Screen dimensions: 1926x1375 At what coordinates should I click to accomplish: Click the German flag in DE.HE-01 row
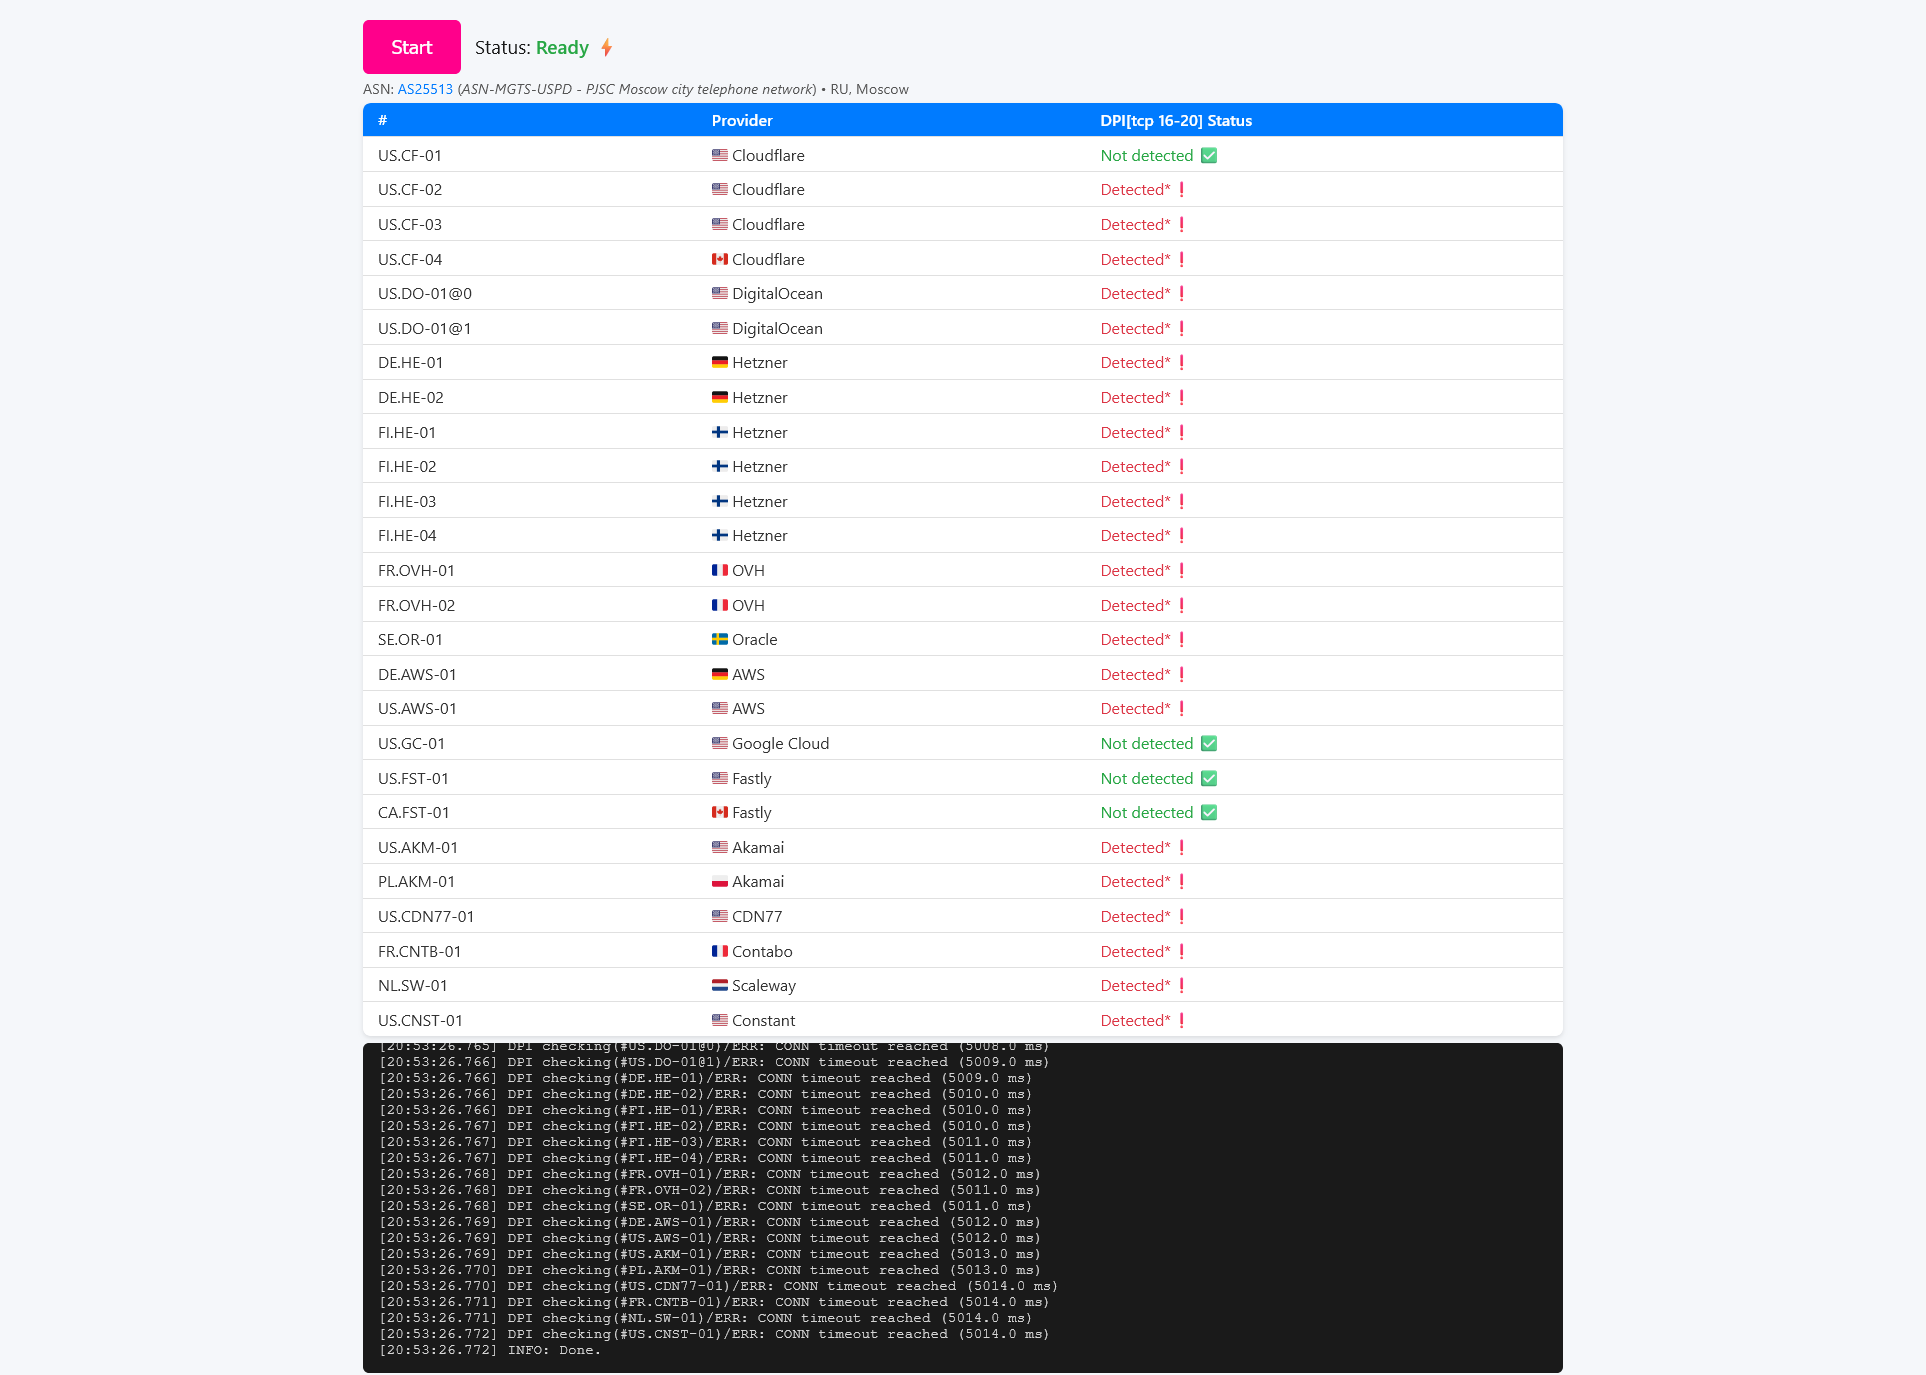[x=719, y=362]
